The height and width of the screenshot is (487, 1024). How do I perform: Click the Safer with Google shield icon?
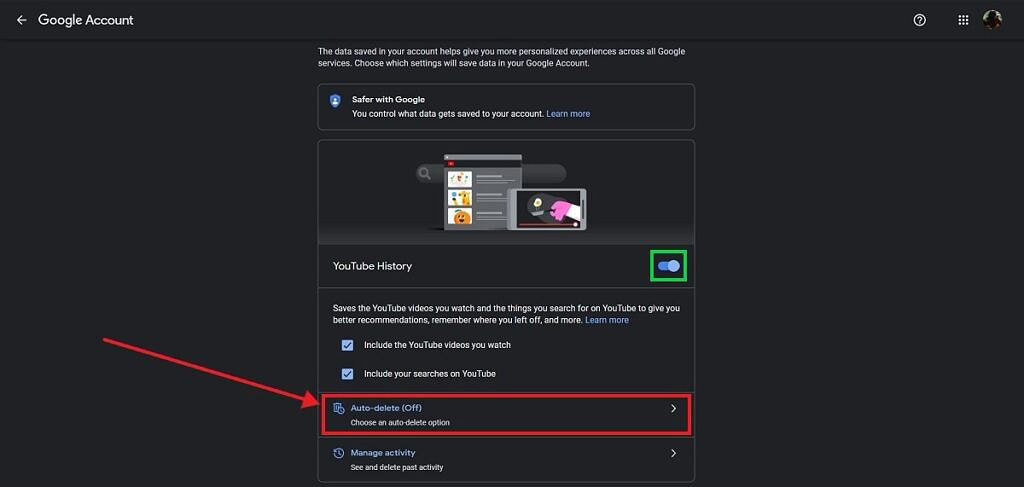click(x=335, y=101)
